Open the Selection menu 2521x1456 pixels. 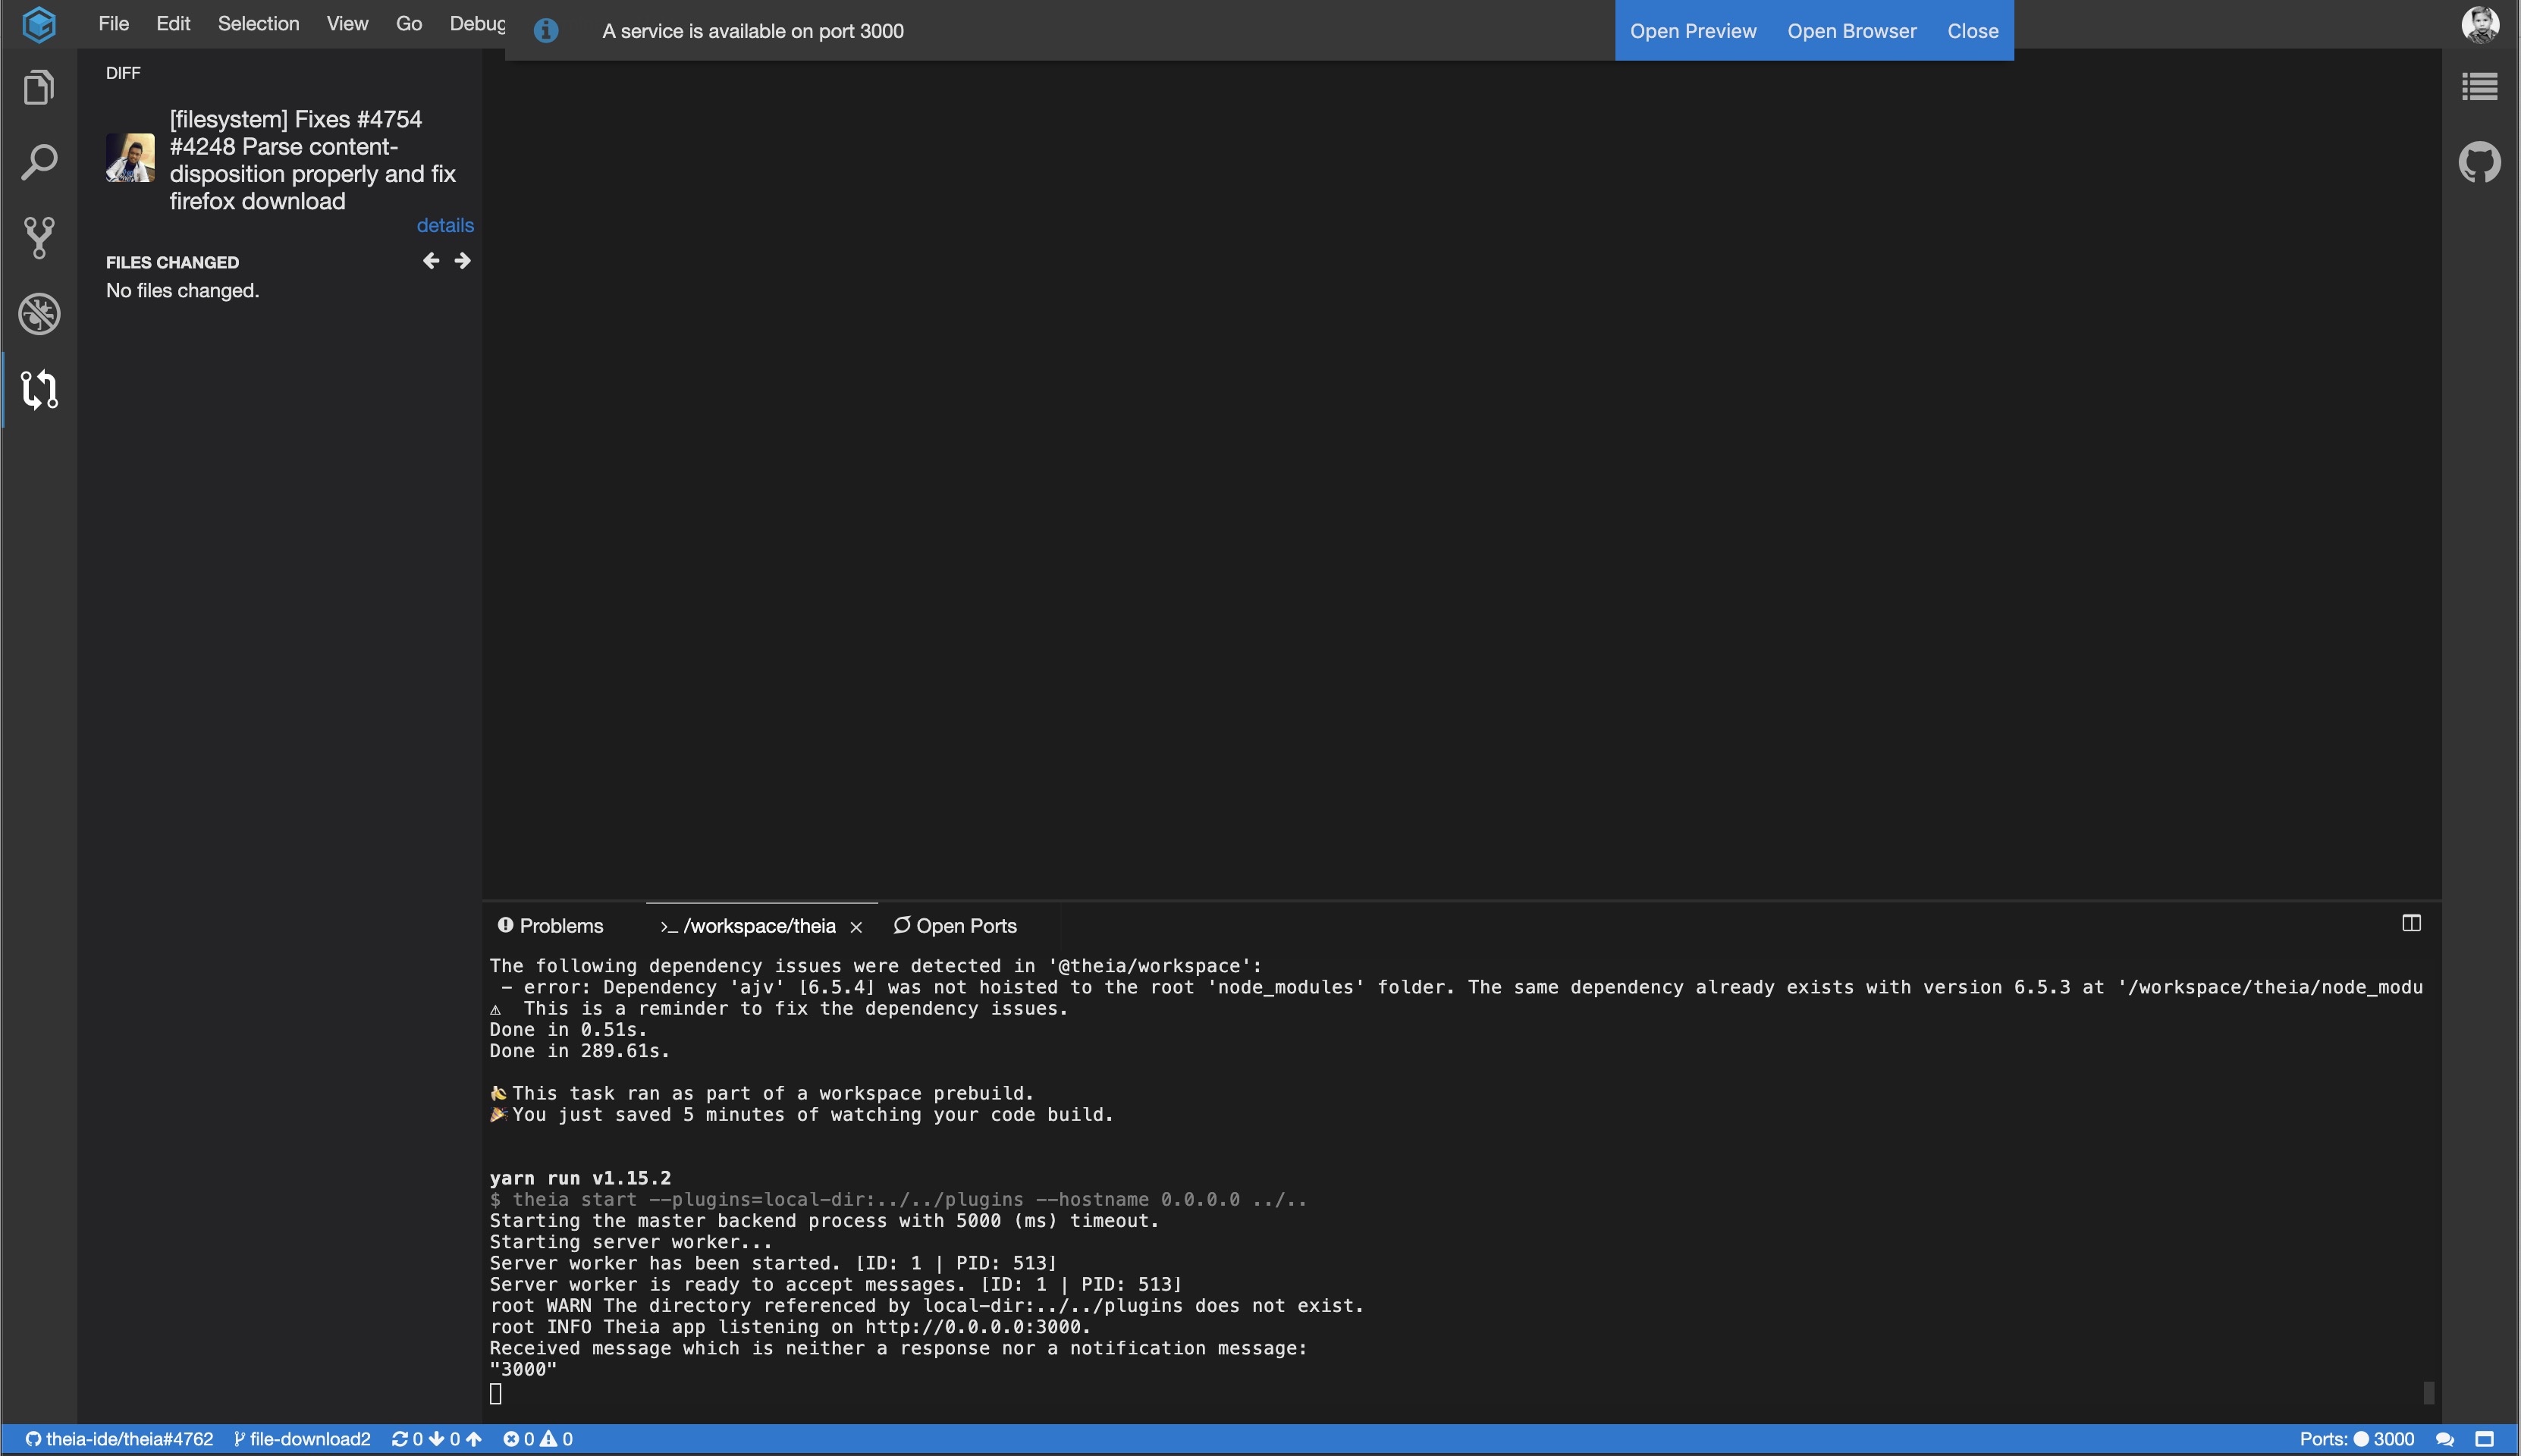click(258, 24)
